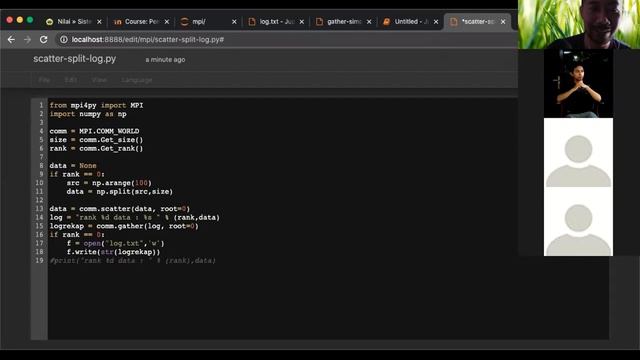Reload the page with the refresh icon

point(44,40)
